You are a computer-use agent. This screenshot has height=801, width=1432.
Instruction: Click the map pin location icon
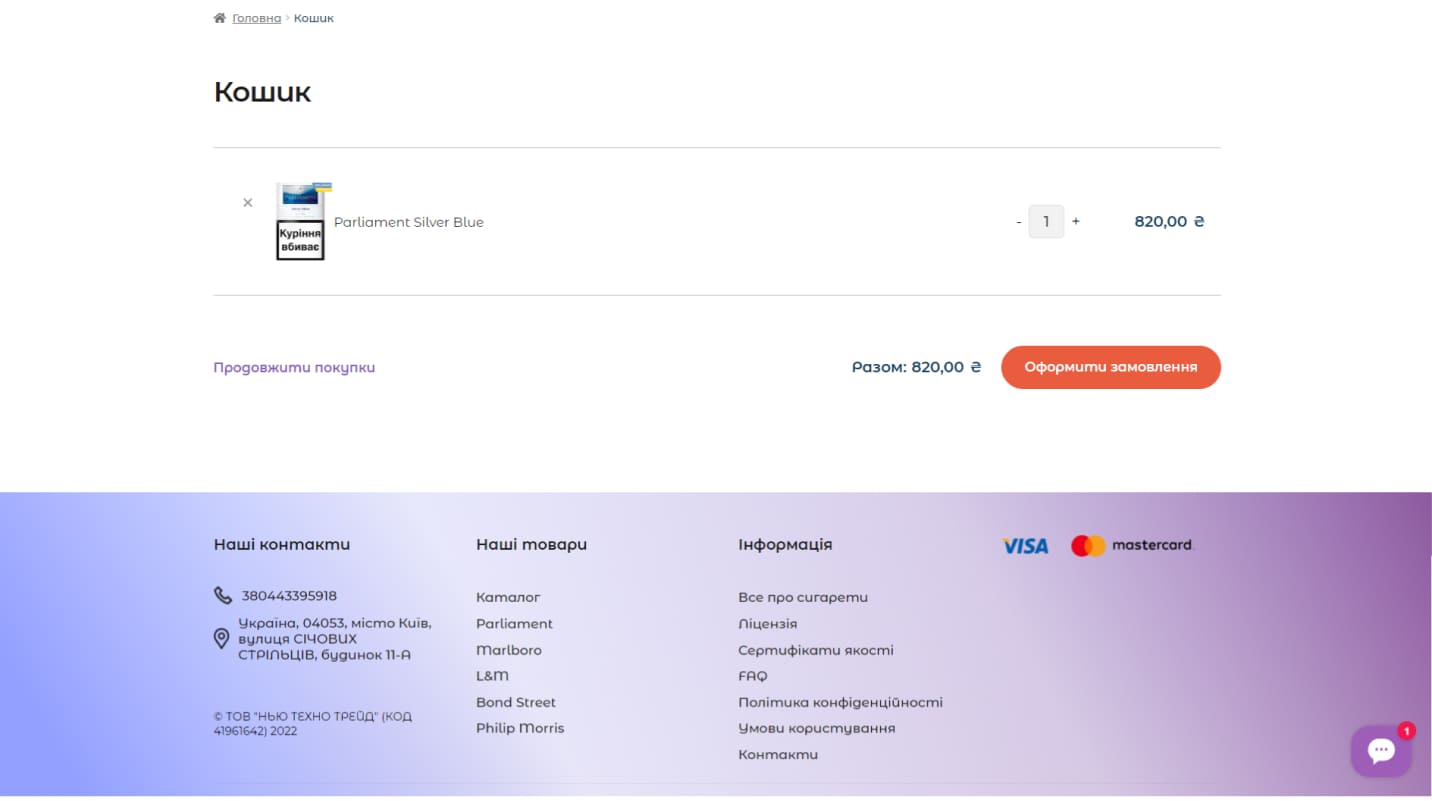click(222, 638)
